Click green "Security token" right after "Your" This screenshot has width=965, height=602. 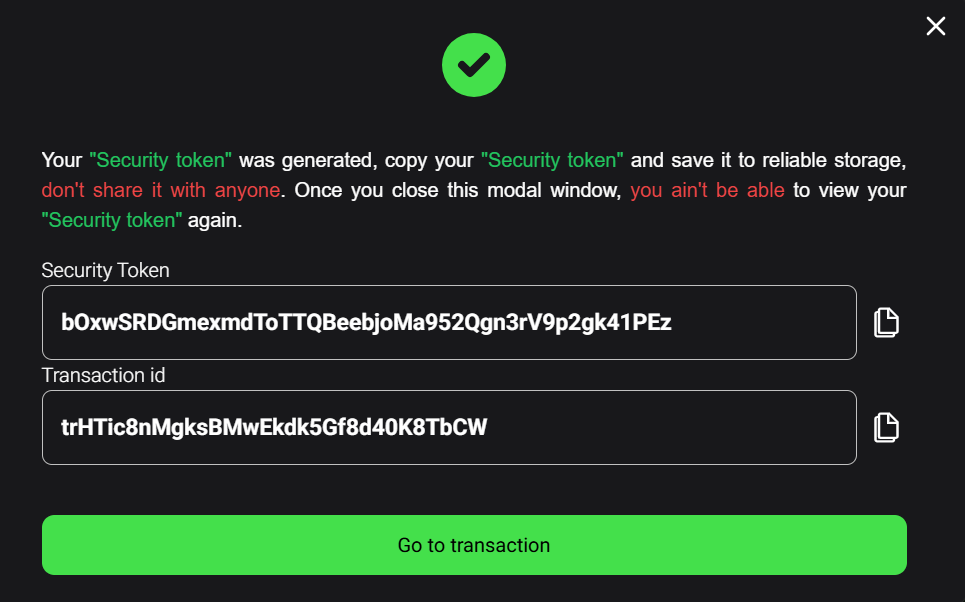pos(161,160)
